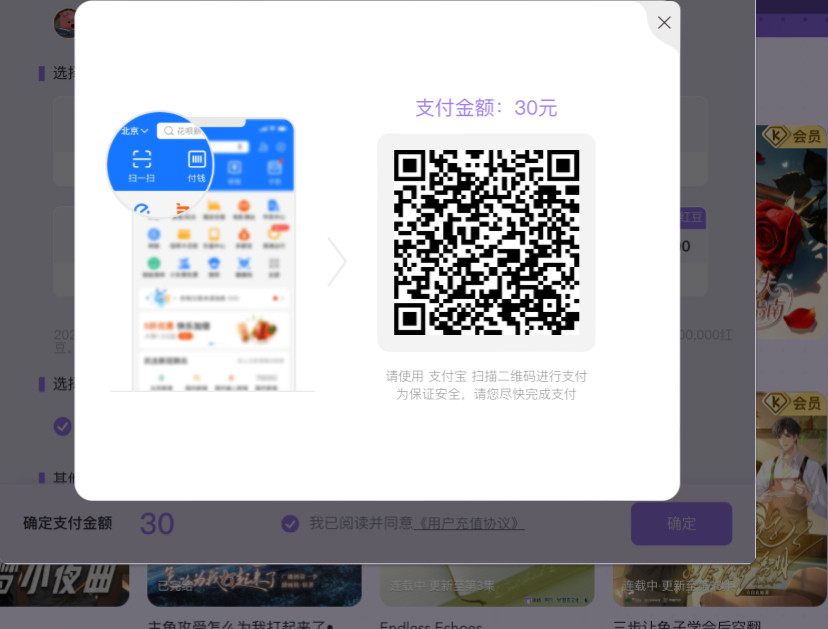Open the Endless Echoes title
This screenshot has width=828, height=629.
431,625
